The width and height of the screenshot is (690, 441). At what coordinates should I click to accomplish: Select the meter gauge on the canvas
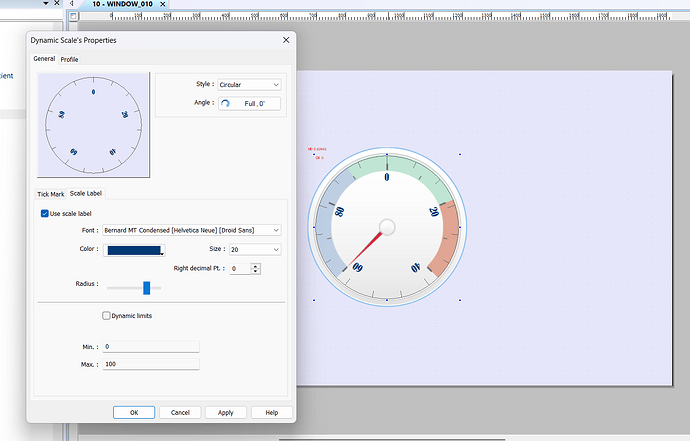point(387,228)
